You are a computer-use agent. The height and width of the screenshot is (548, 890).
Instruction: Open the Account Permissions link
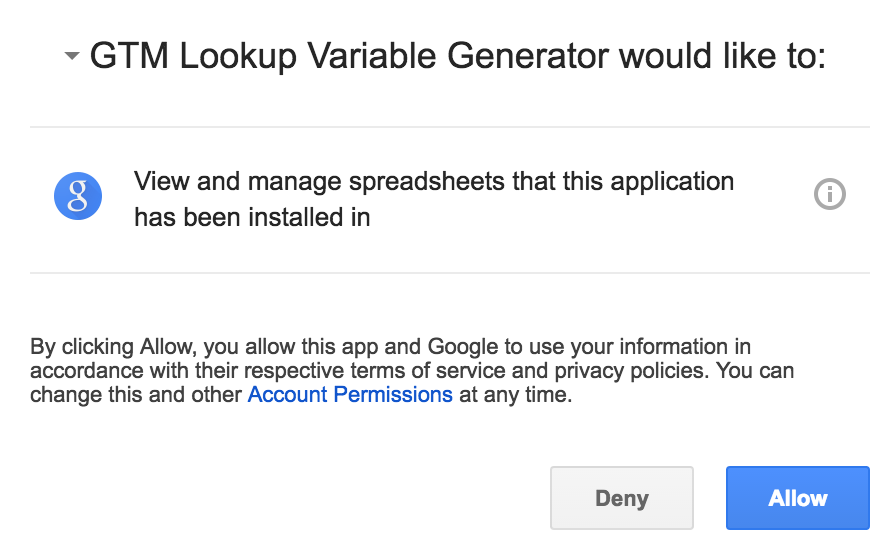click(350, 394)
